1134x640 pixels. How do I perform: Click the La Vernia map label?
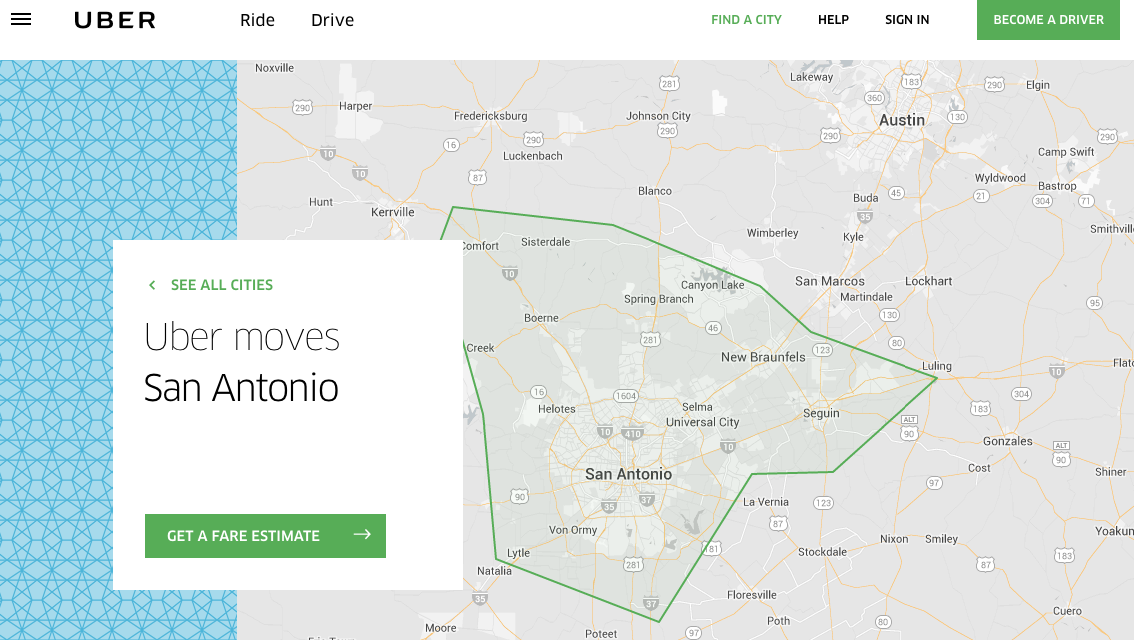(x=766, y=502)
